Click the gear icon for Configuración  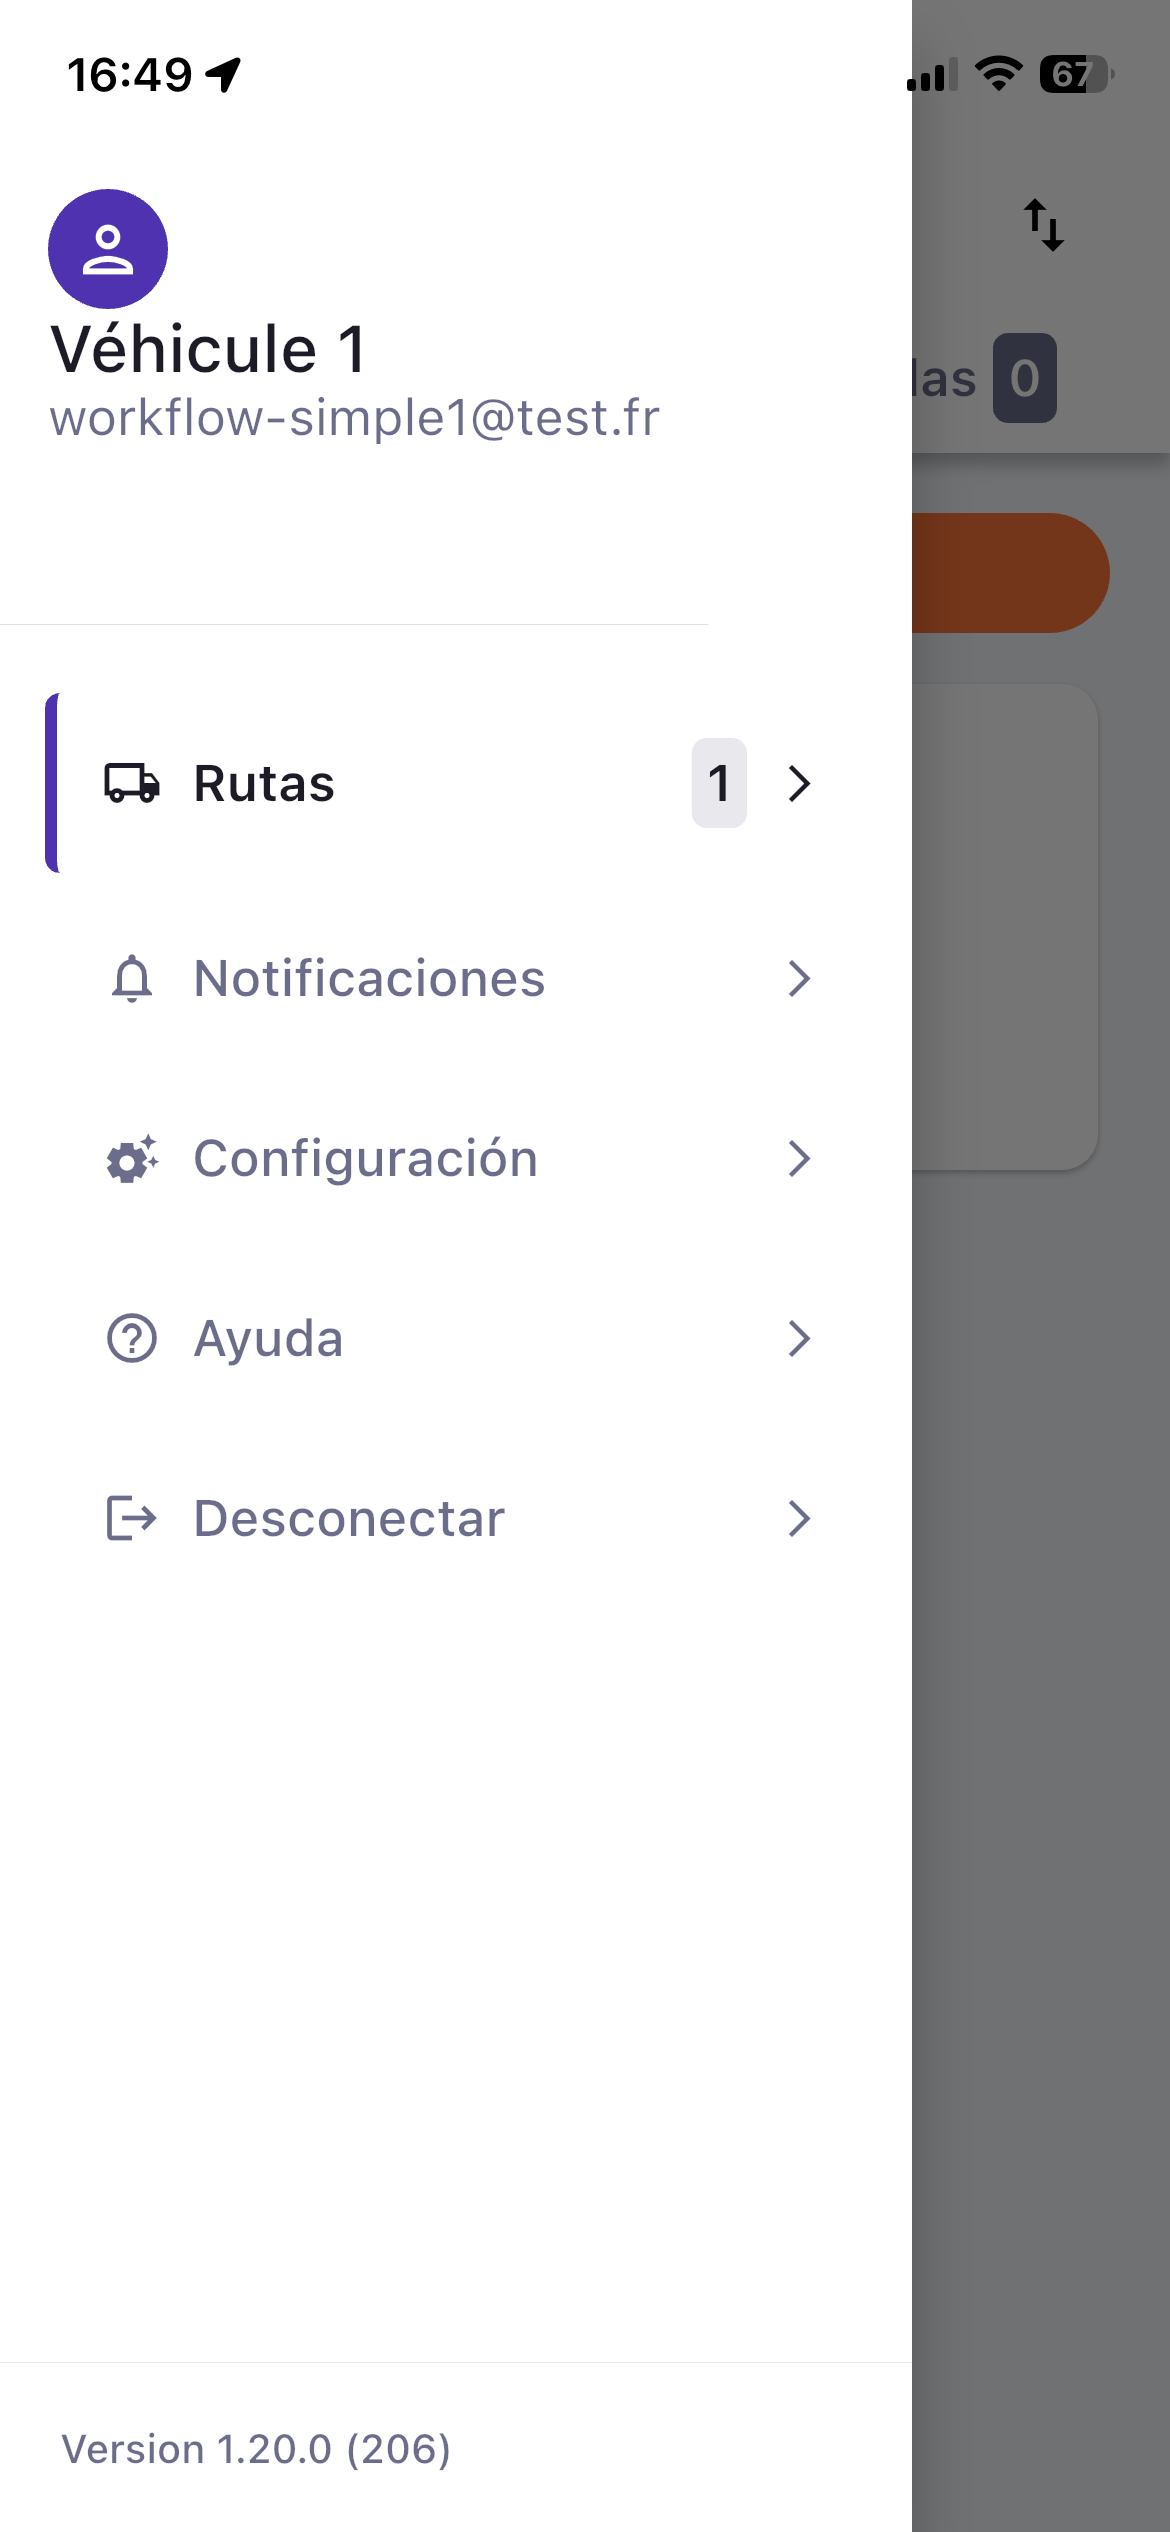[x=132, y=1159]
